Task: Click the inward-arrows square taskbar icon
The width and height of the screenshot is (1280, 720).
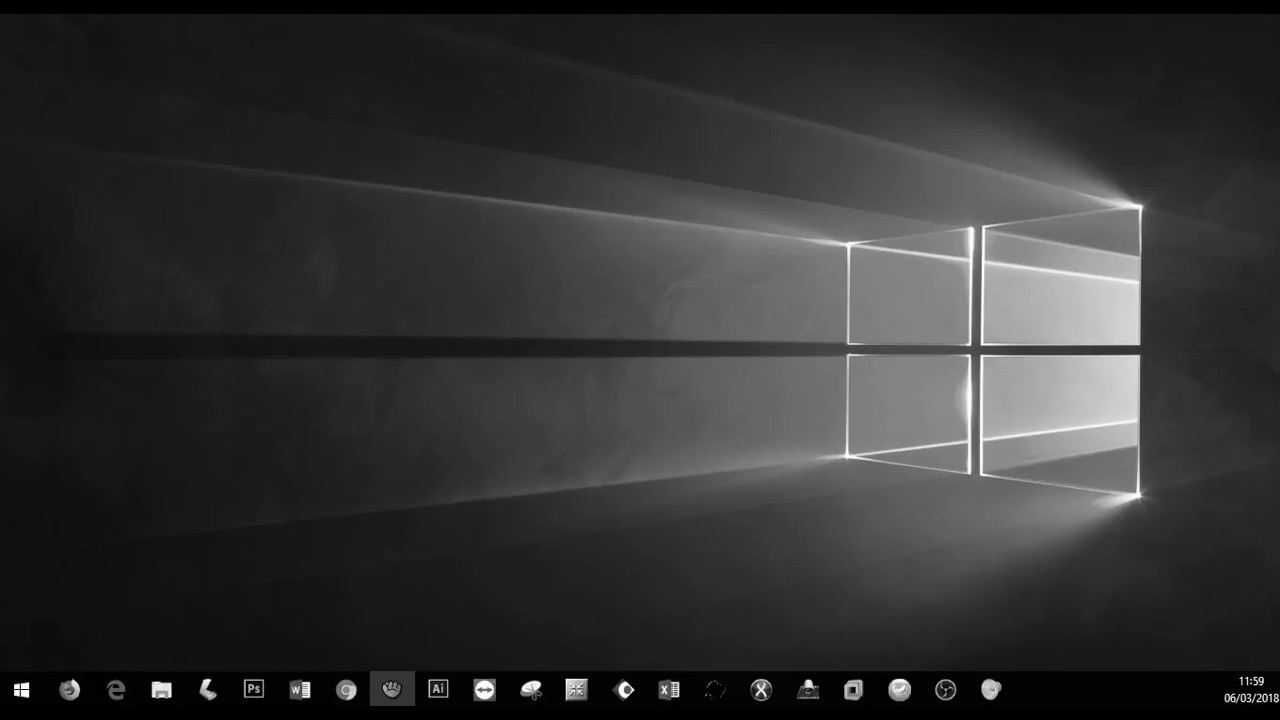Action: (577, 690)
